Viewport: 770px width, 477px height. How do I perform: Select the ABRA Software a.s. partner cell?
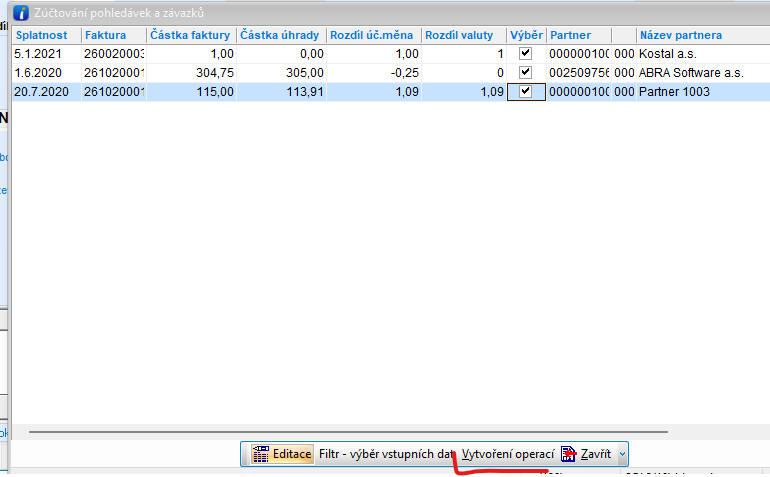[690, 72]
